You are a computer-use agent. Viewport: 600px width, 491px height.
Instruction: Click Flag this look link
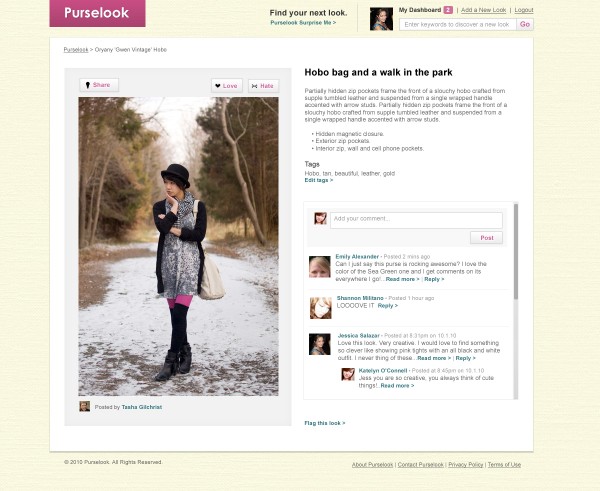pyautogui.click(x=325, y=423)
